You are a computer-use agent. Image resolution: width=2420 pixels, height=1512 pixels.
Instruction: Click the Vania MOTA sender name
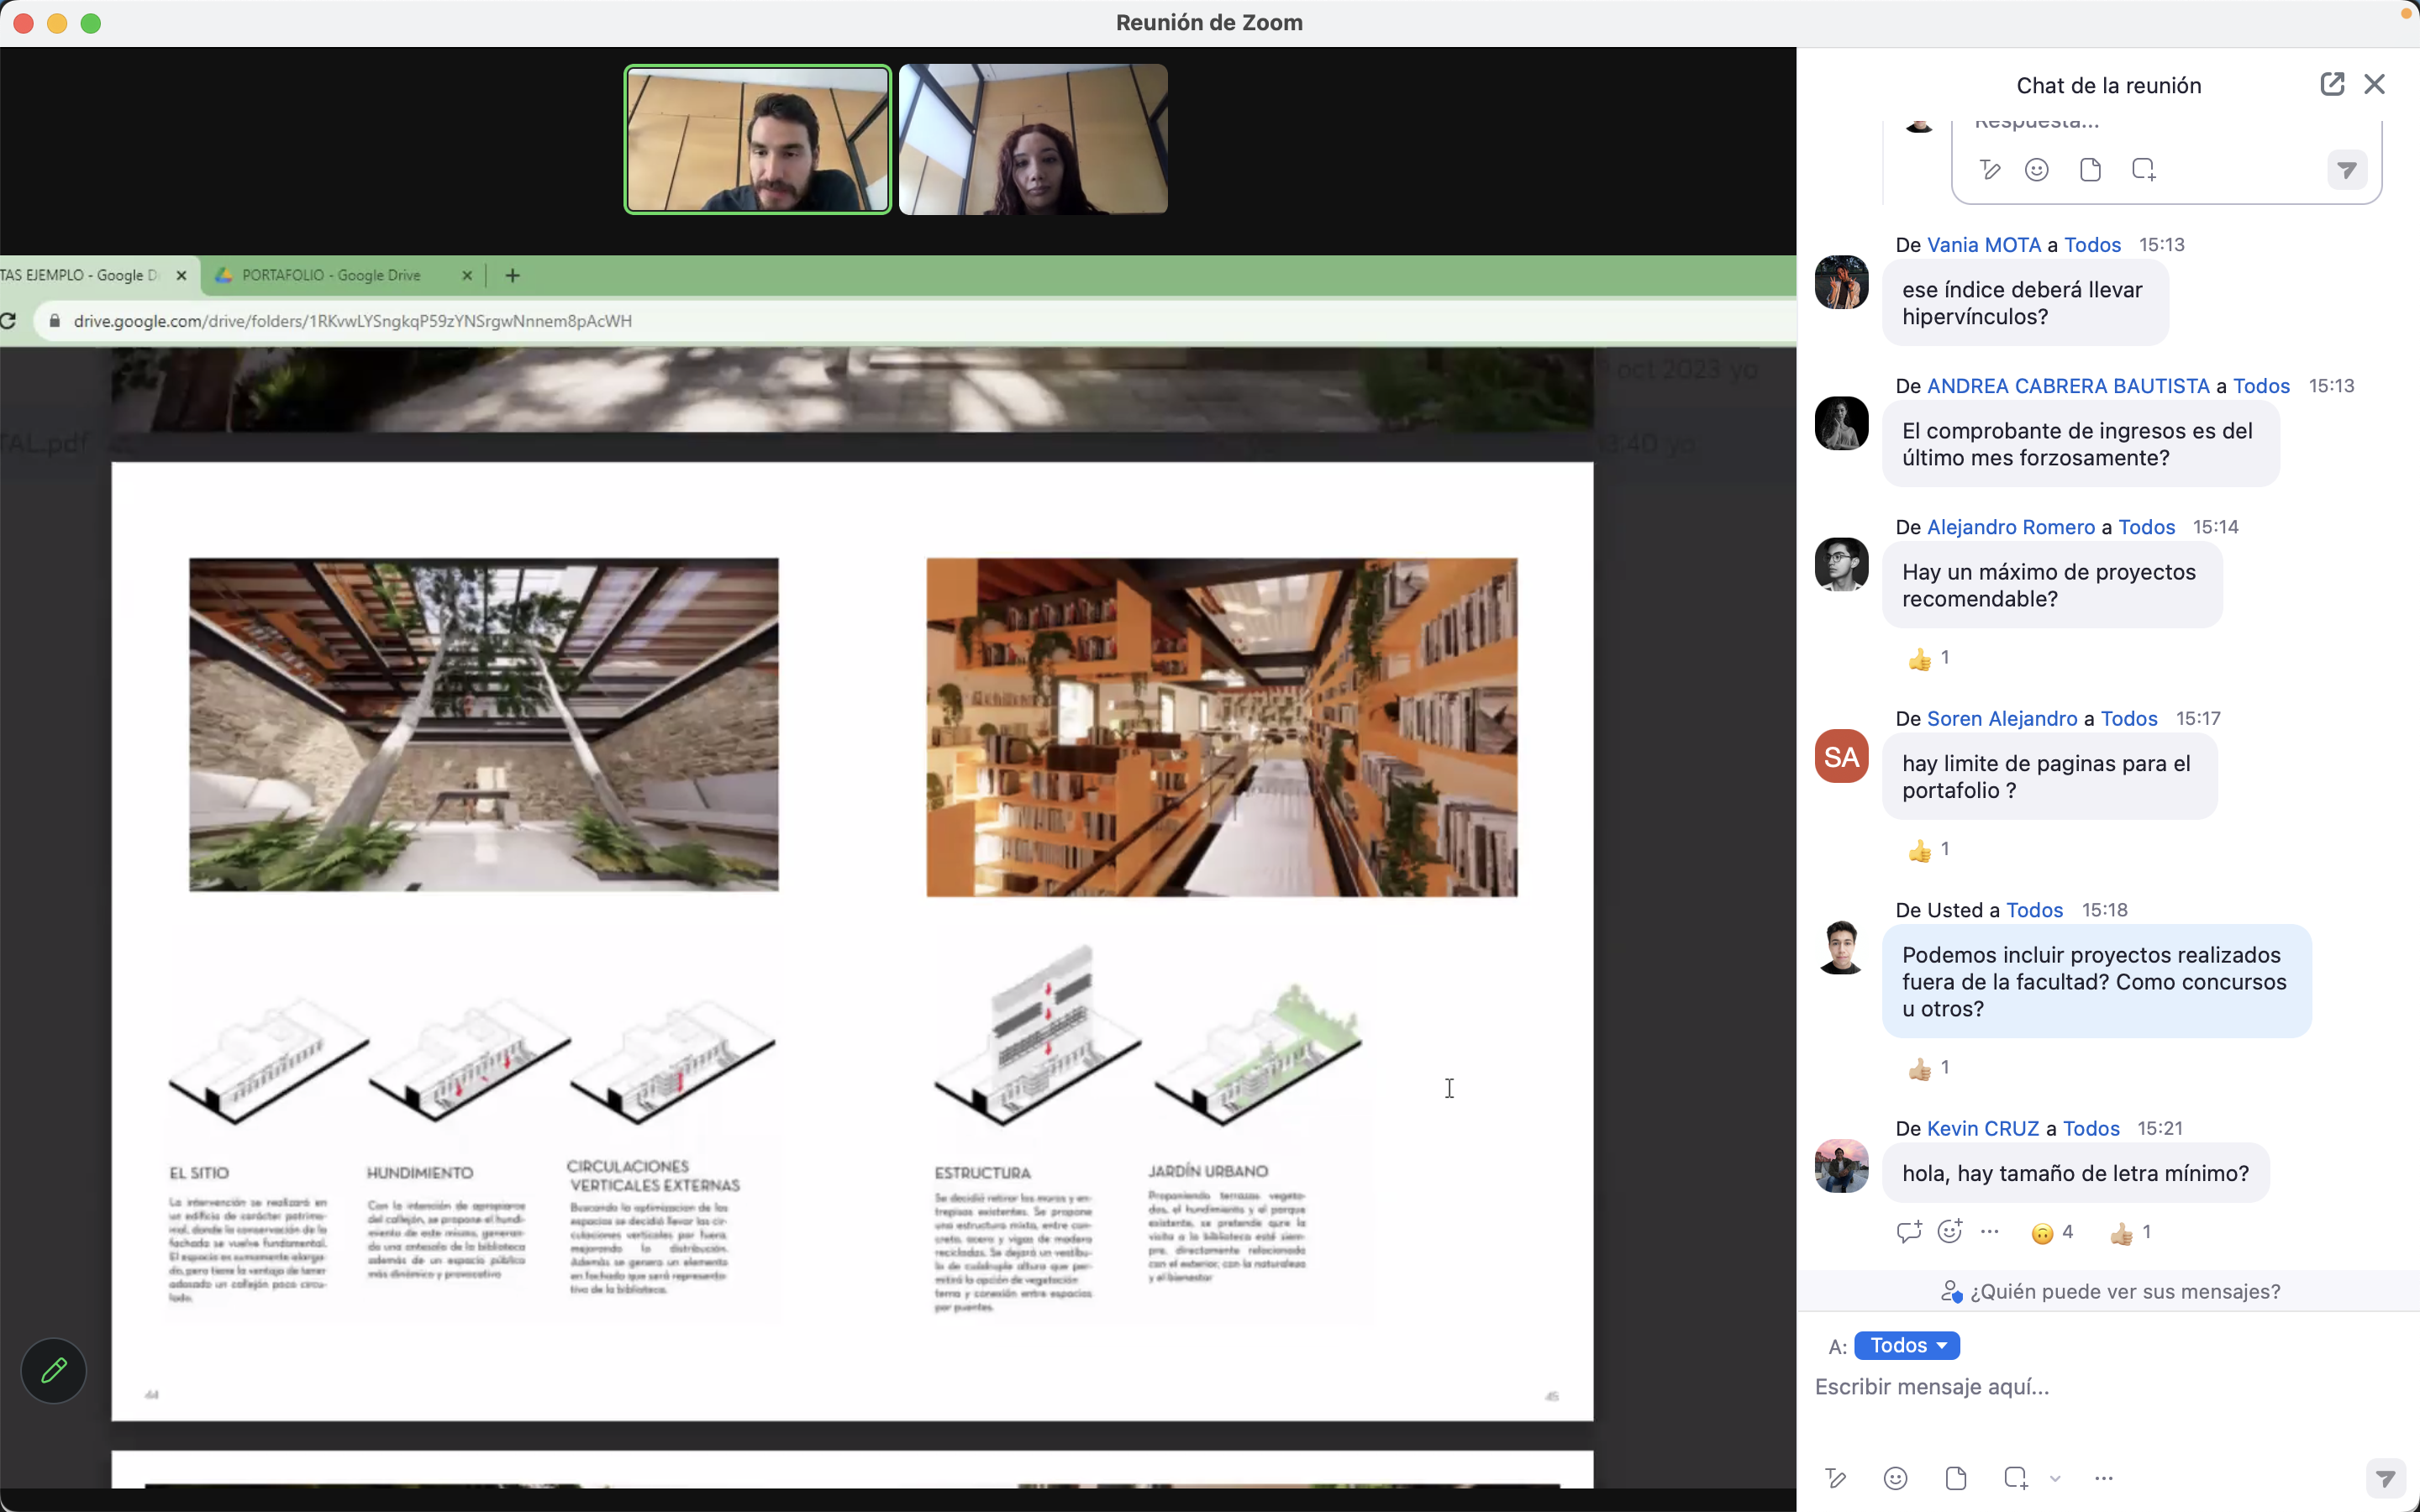tap(1983, 245)
